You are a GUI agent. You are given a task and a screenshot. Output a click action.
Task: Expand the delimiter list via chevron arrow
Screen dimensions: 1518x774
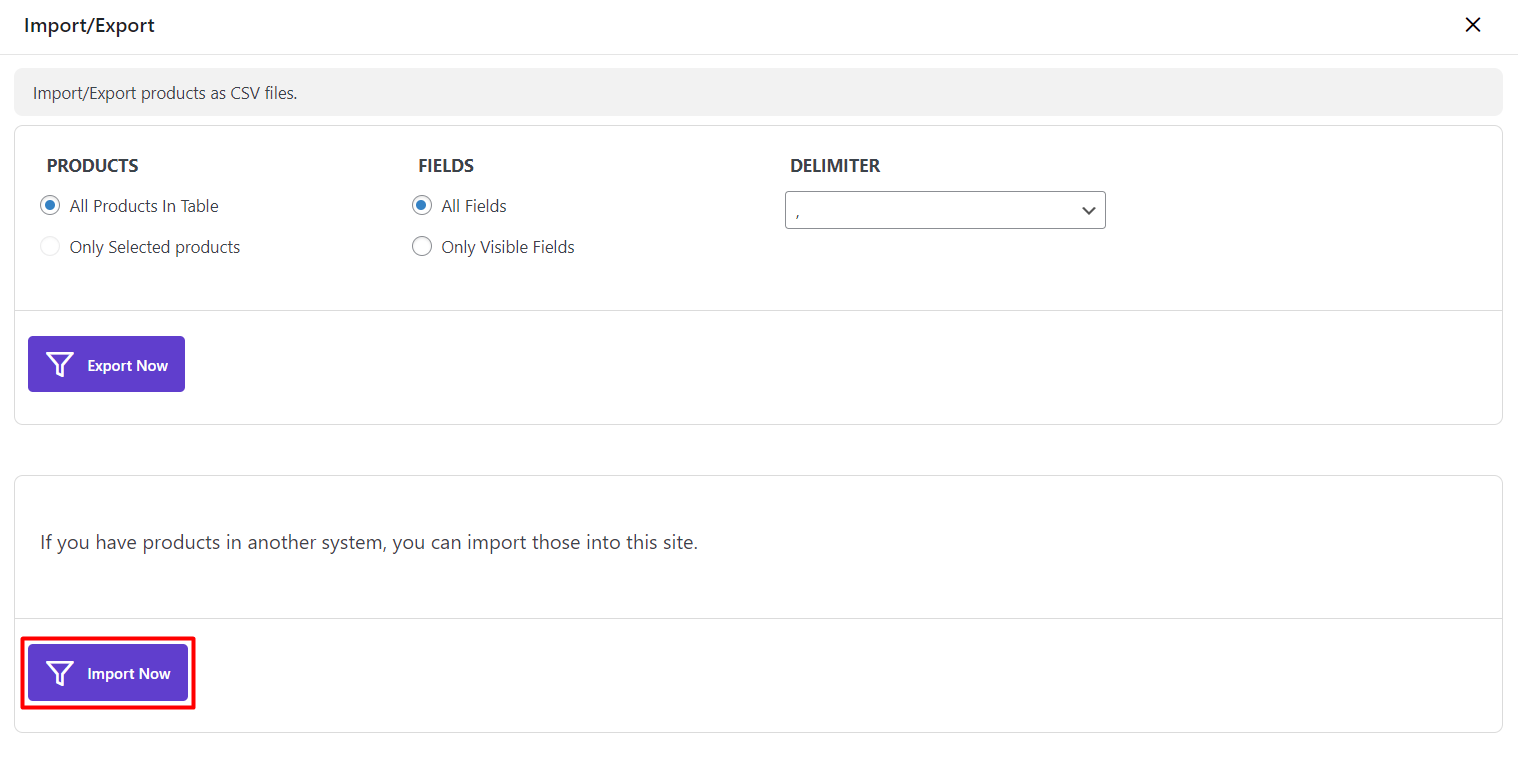1088,211
